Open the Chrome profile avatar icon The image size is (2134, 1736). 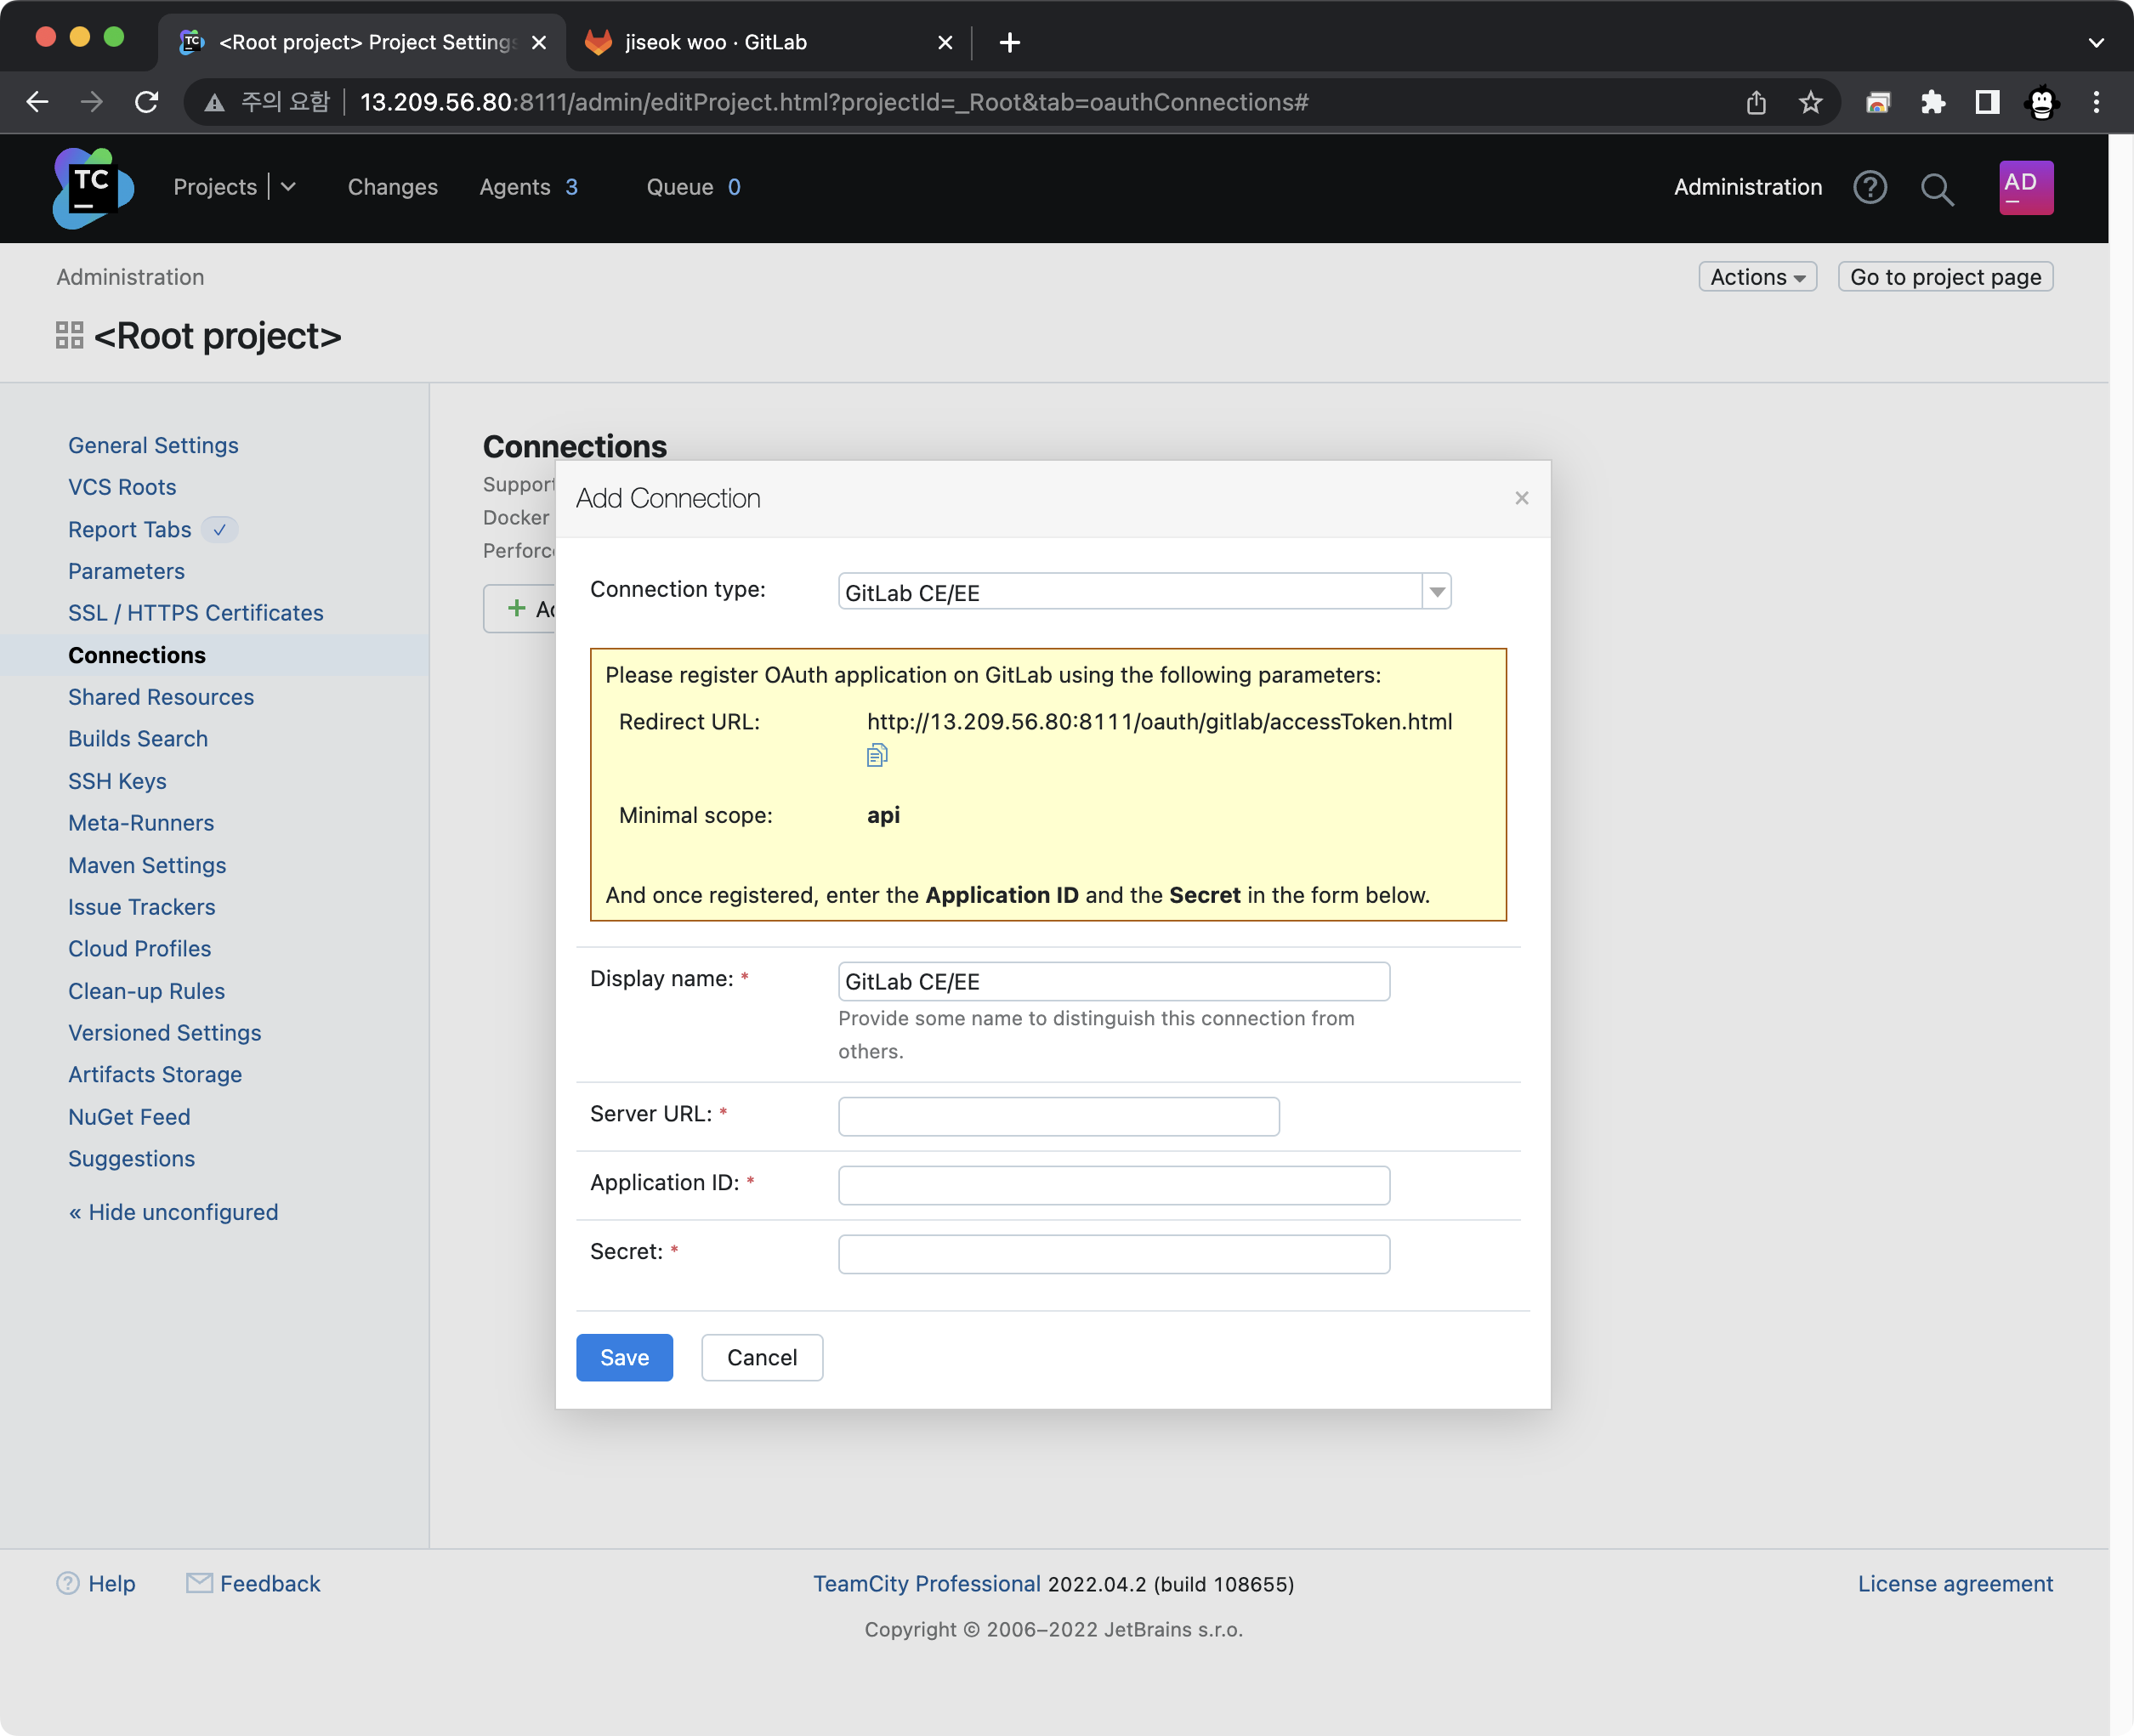(x=2041, y=102)
